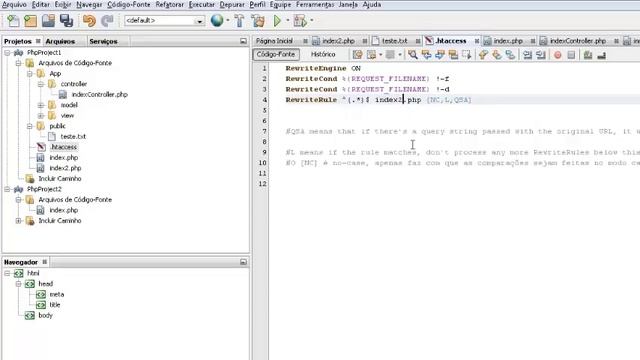640x360 pixels.
Task: Open the Depurar menu
Action: click(232, 4)
